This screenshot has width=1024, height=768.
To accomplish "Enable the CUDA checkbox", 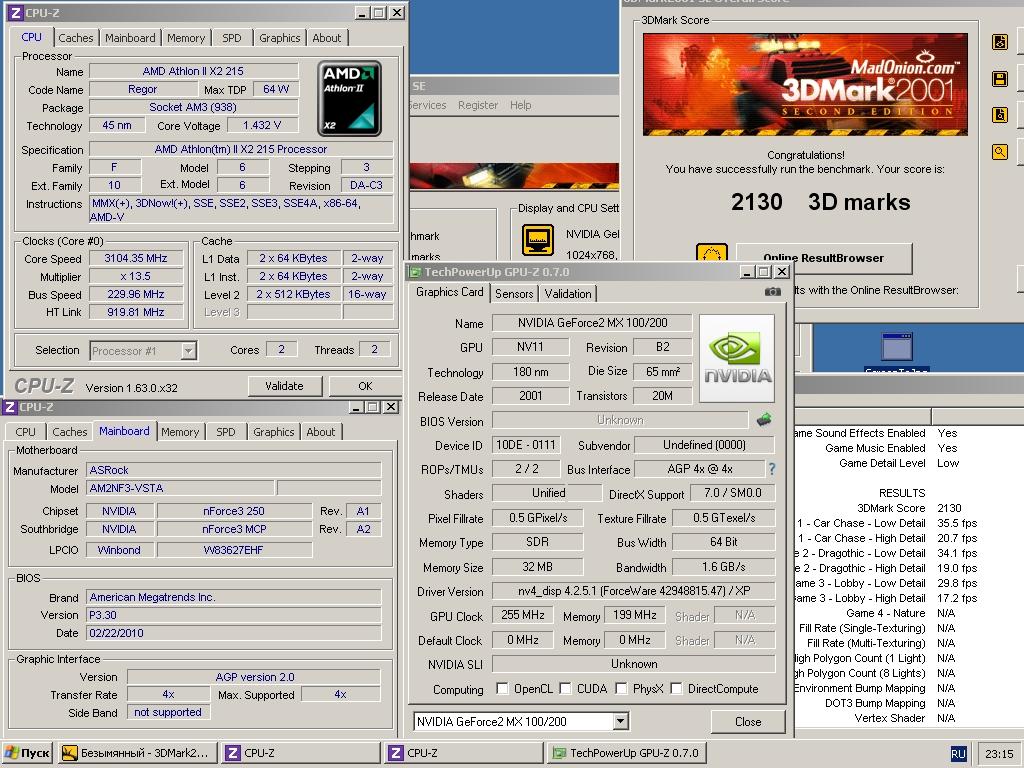I will click(x=566, y=688).
